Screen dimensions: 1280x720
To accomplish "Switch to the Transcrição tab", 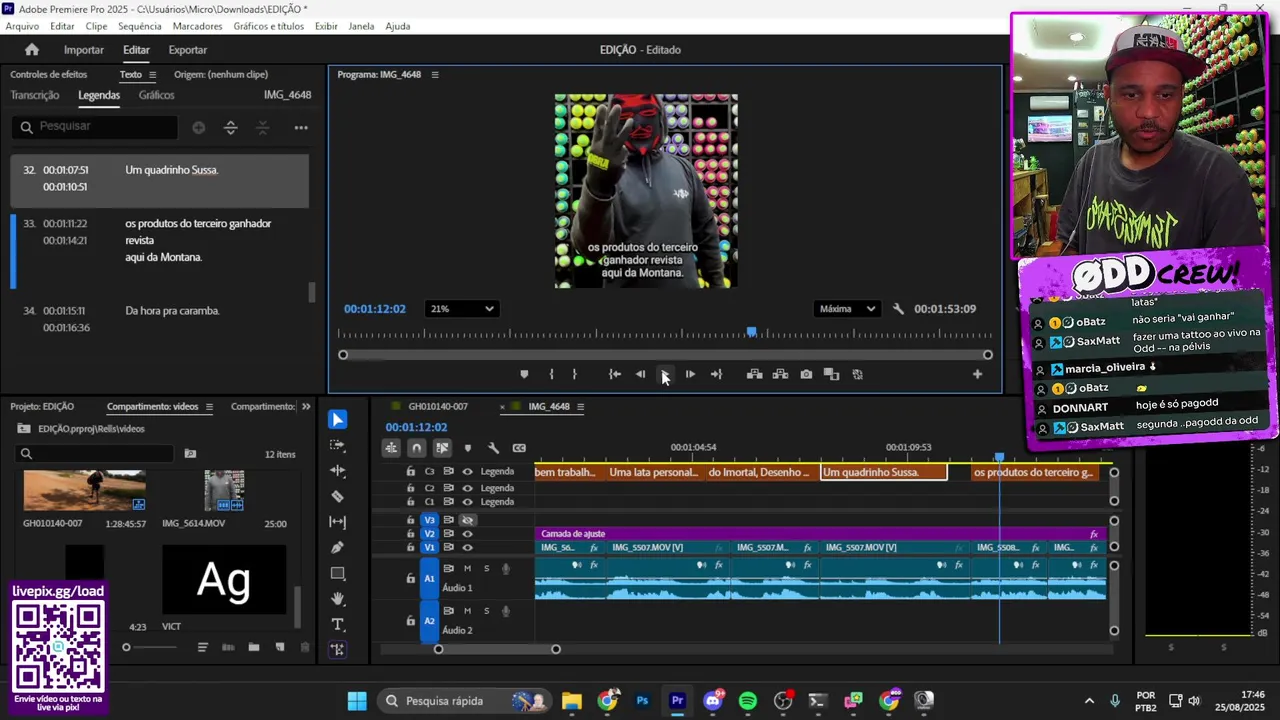I will click(35, 95).
